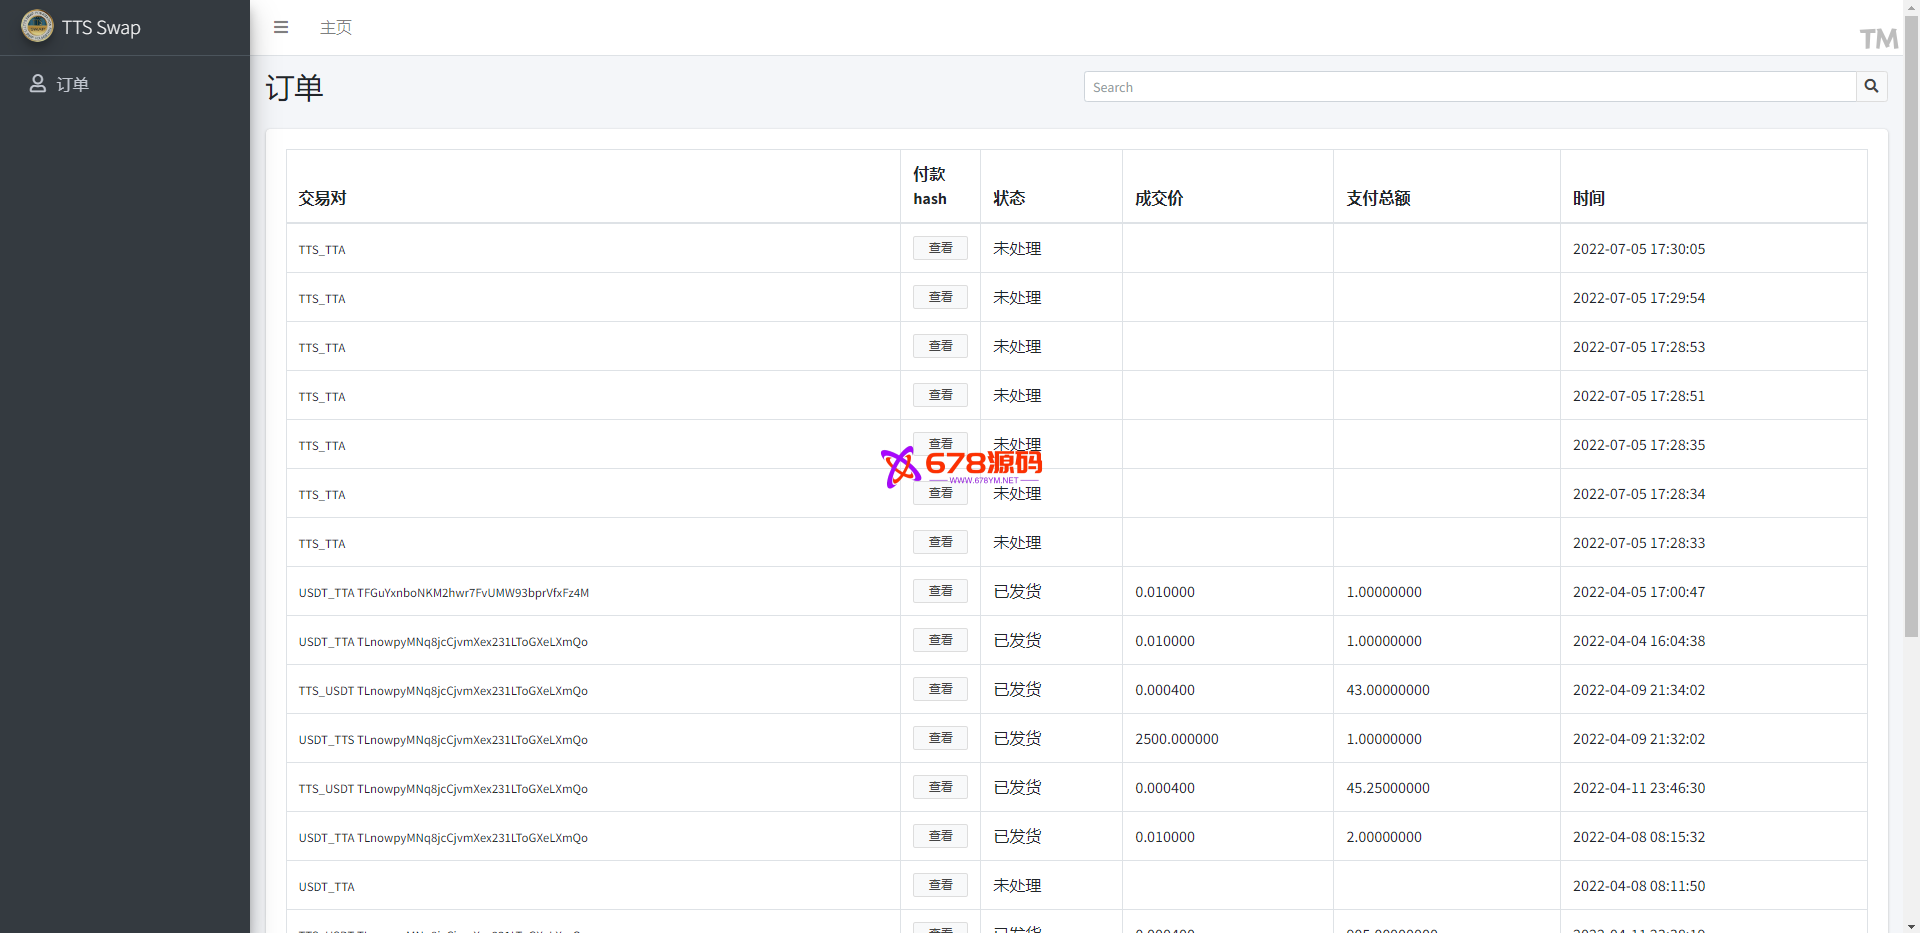Click the hamburger menu toggle icon
This screenshot has height=933, width=1920.
click(281, 27)
